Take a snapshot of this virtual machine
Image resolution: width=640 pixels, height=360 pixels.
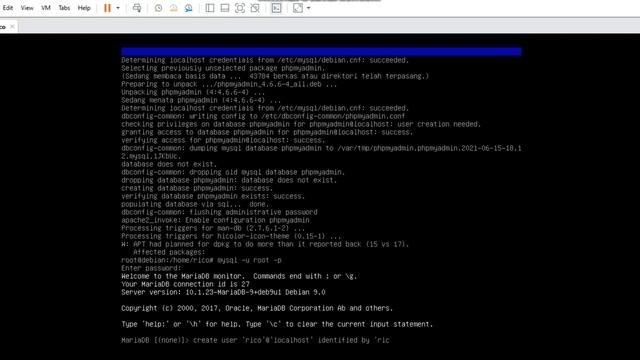tap(158, 8)
